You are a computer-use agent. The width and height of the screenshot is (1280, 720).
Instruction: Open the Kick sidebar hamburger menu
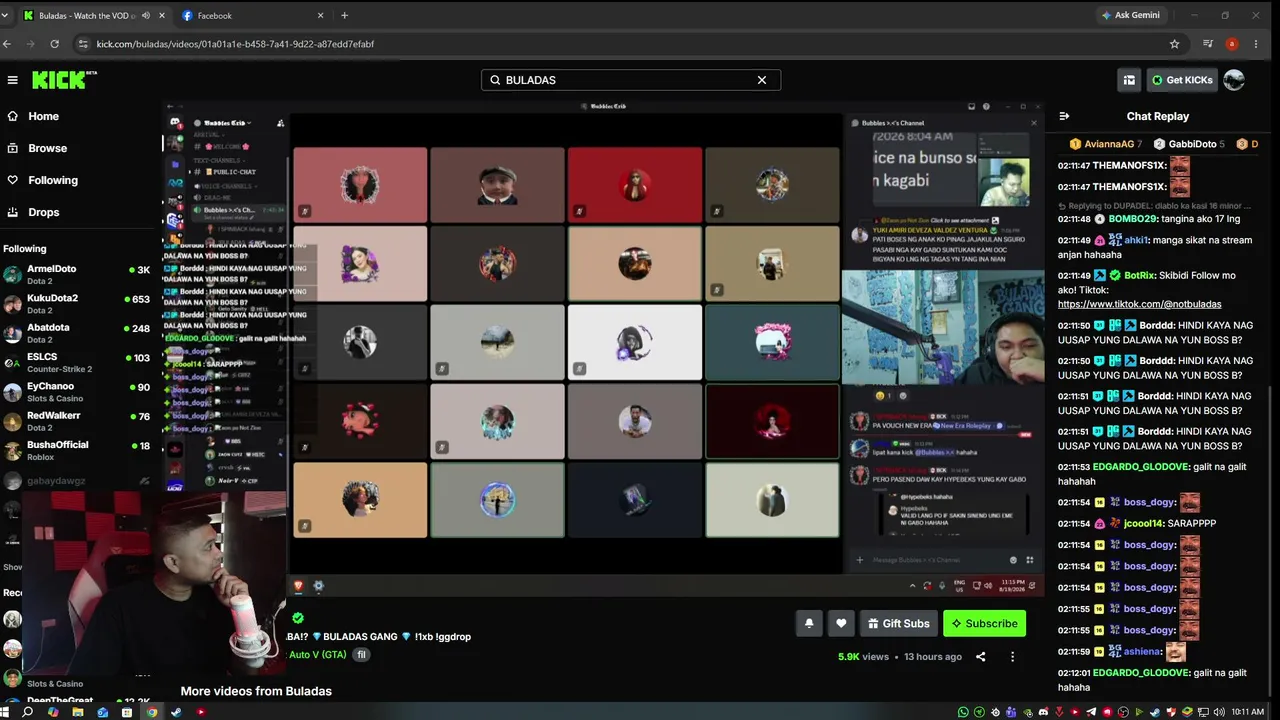[x=12, y=80]
